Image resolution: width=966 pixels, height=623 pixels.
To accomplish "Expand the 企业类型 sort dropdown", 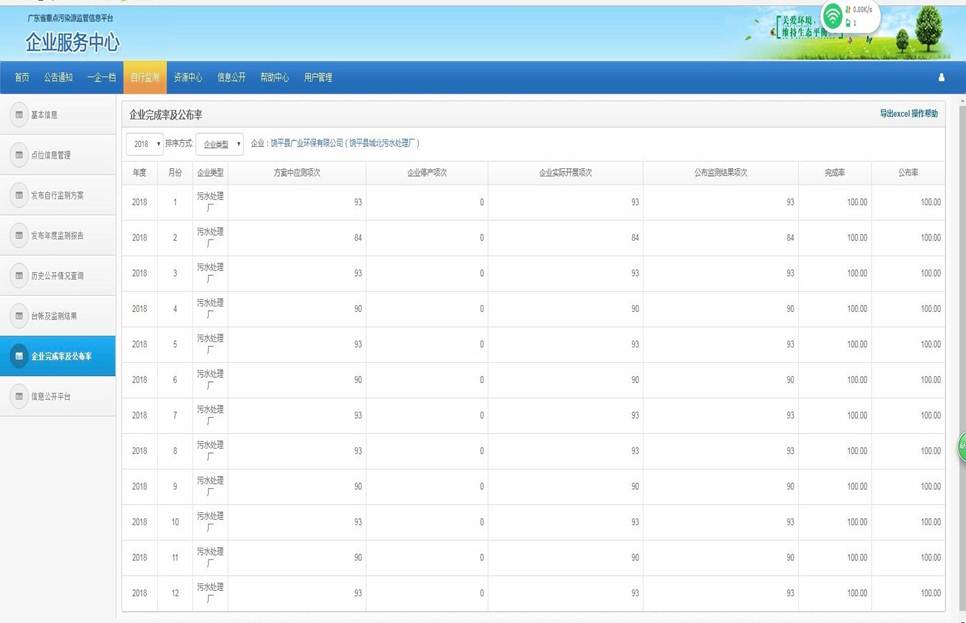I will tap(220, 144).
